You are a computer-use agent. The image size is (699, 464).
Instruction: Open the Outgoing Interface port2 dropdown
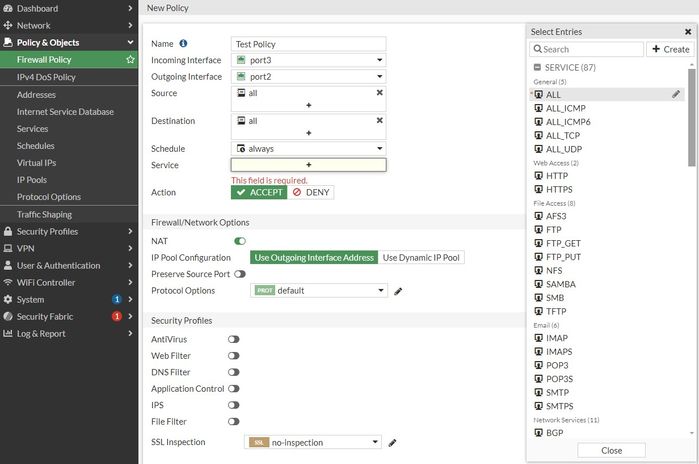308,76
